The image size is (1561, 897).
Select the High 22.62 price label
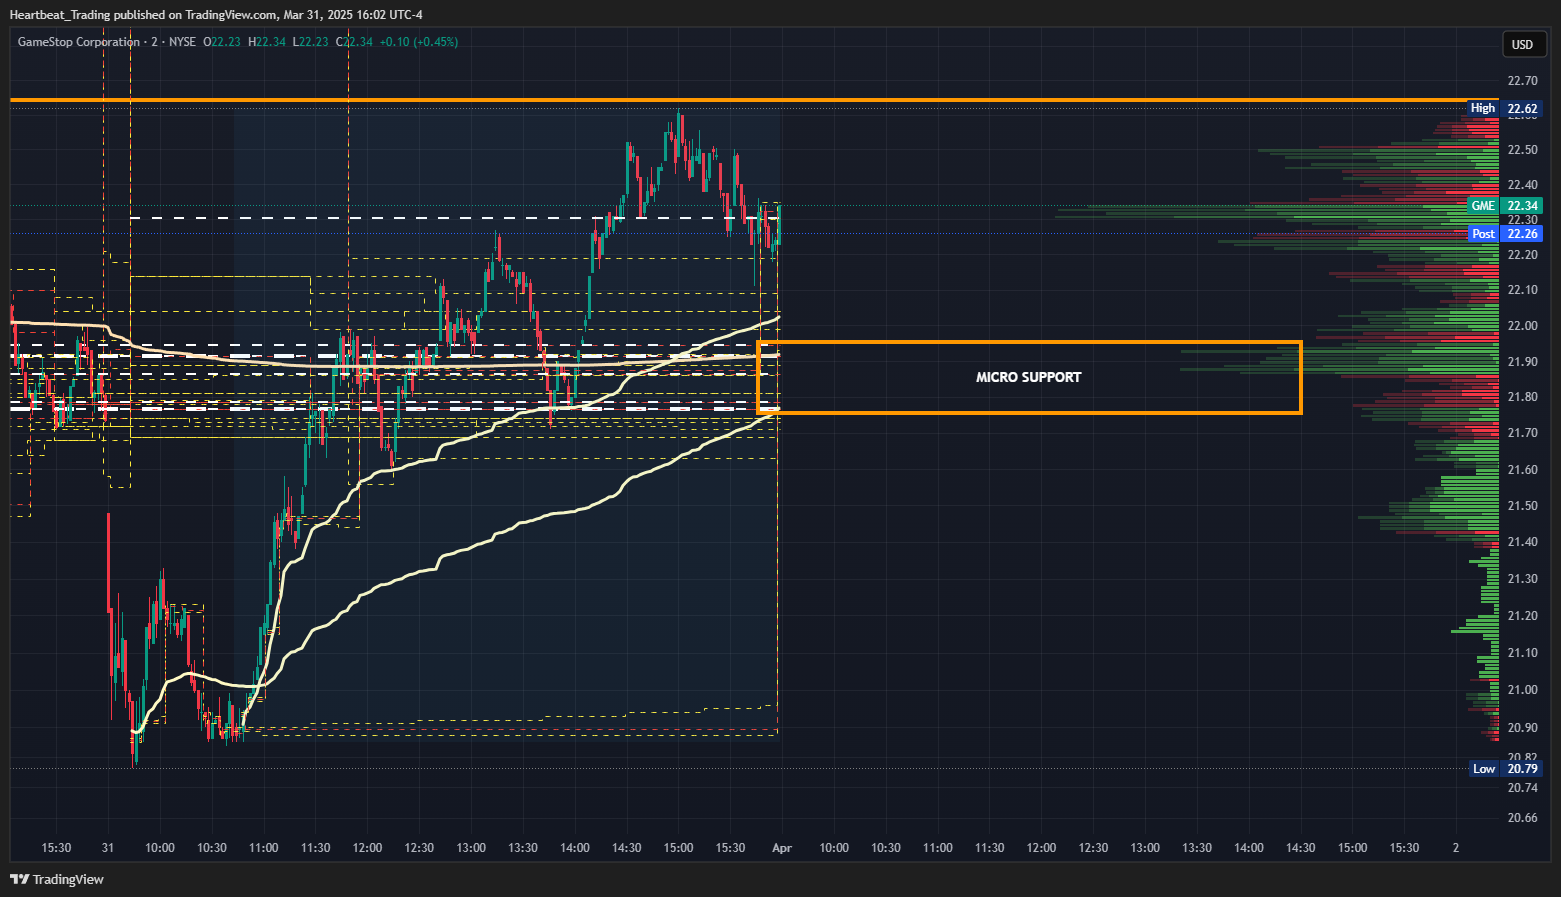(1505, 108)
